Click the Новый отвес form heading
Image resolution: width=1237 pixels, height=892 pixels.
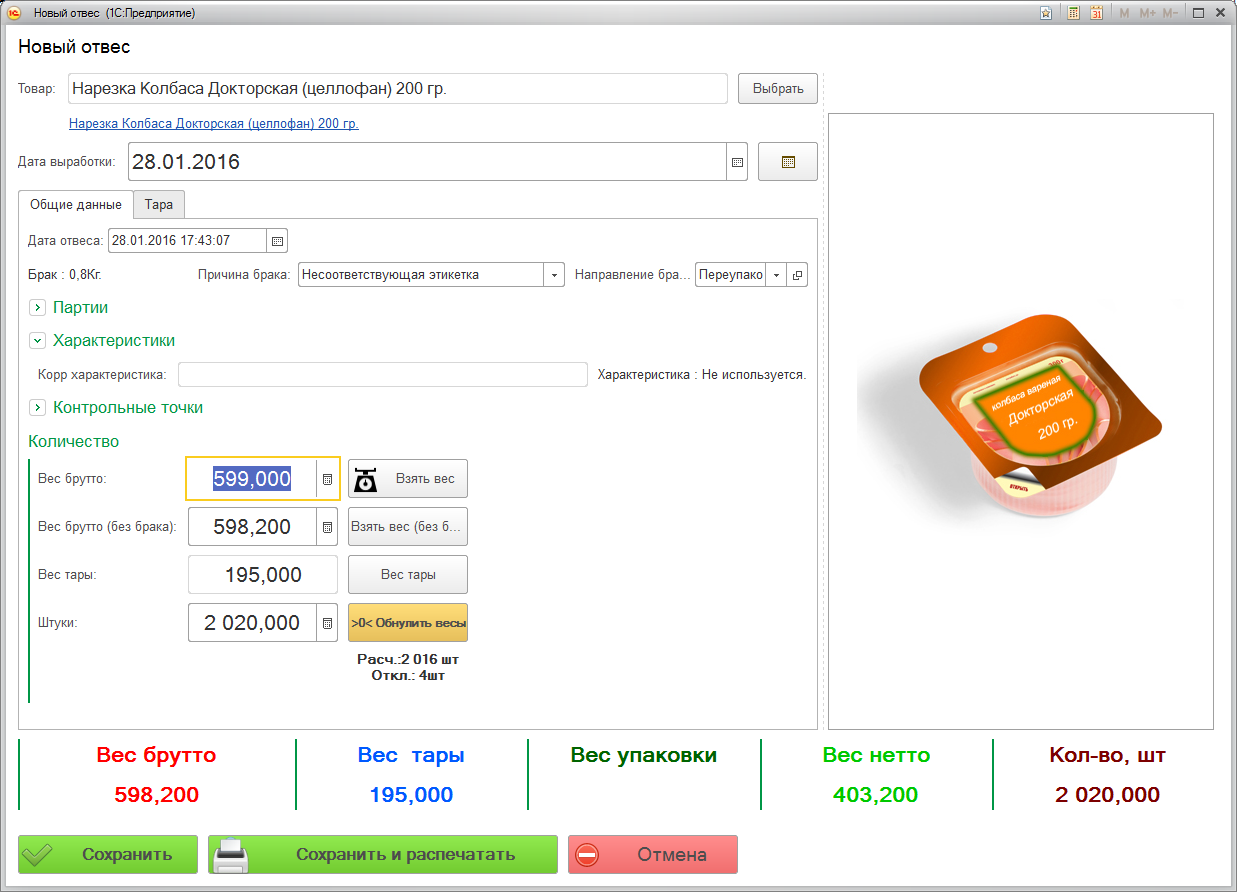[x=74, y=47]
